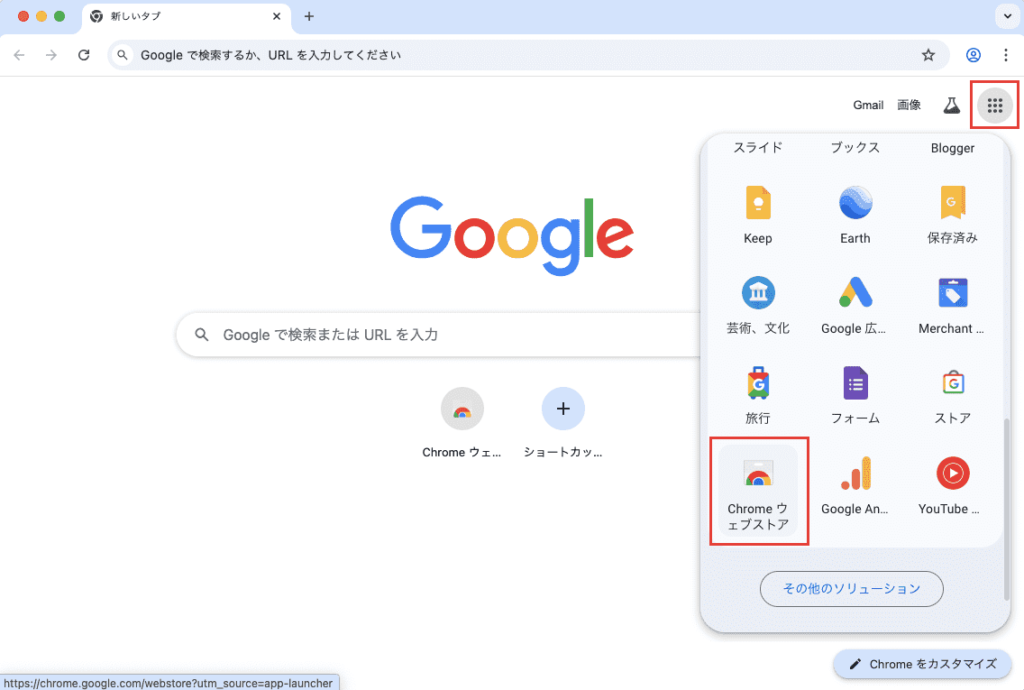Viewport: 1024px width, 690px height.
Task: Open スライド app label
Action: (758, 148)
